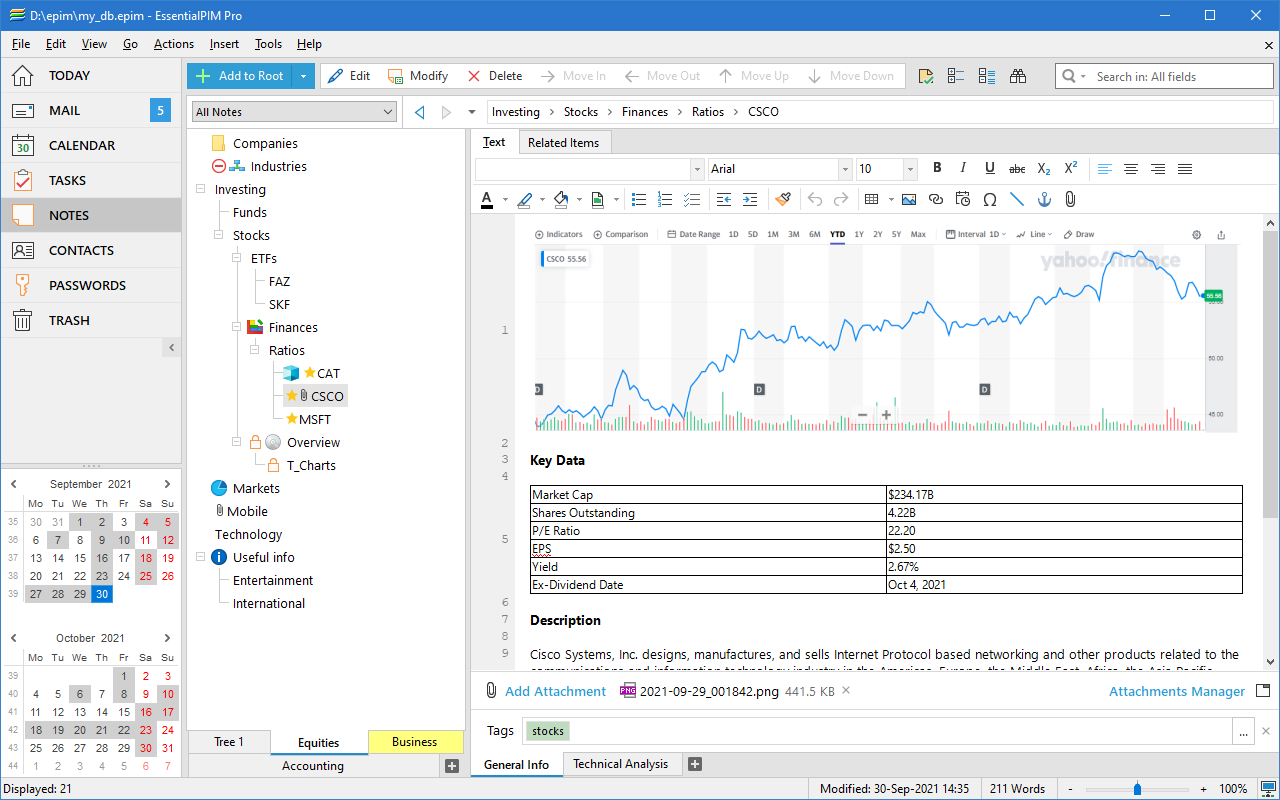Toggle bold formatting
Image resolution: width=1280 pixels, height=800 pixels.
[x=937, y=169]
